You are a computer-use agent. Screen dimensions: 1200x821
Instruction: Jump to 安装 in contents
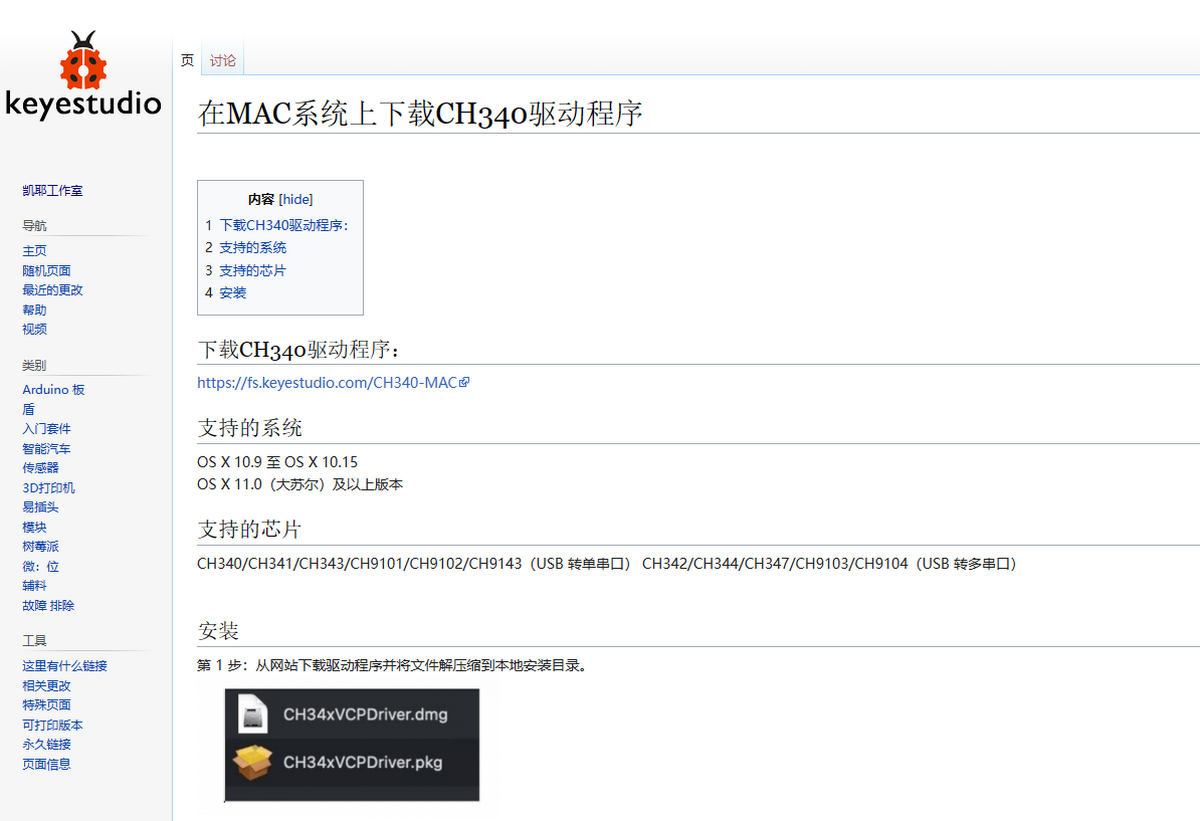(233, 293)
